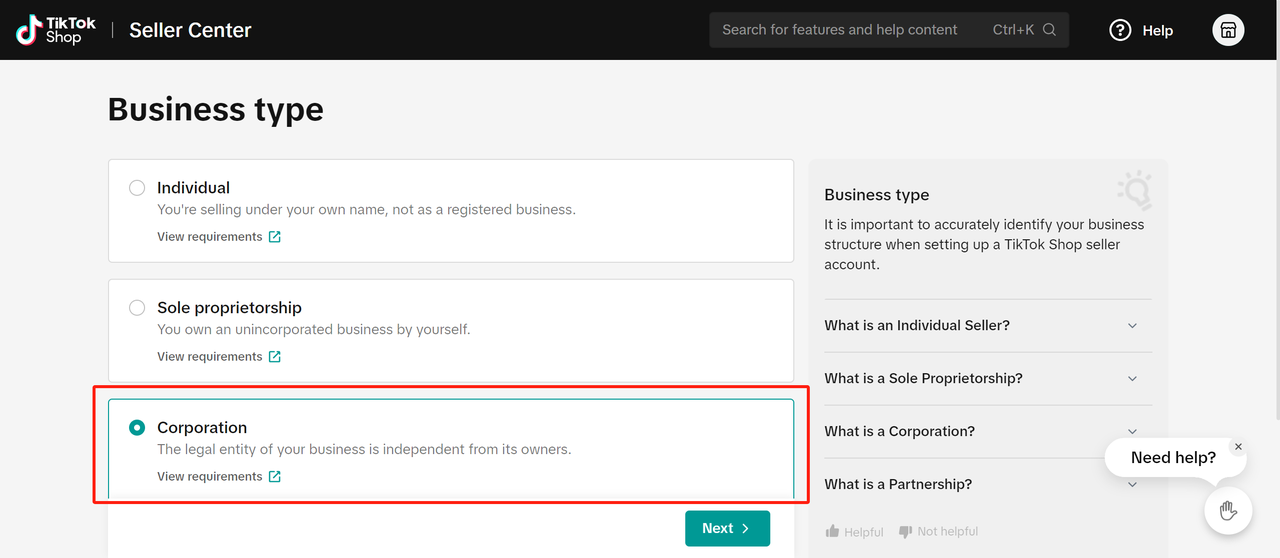Screen dimensions: 1280x558
Task: Open the Help question mark icon
Action: [1120, 30]
